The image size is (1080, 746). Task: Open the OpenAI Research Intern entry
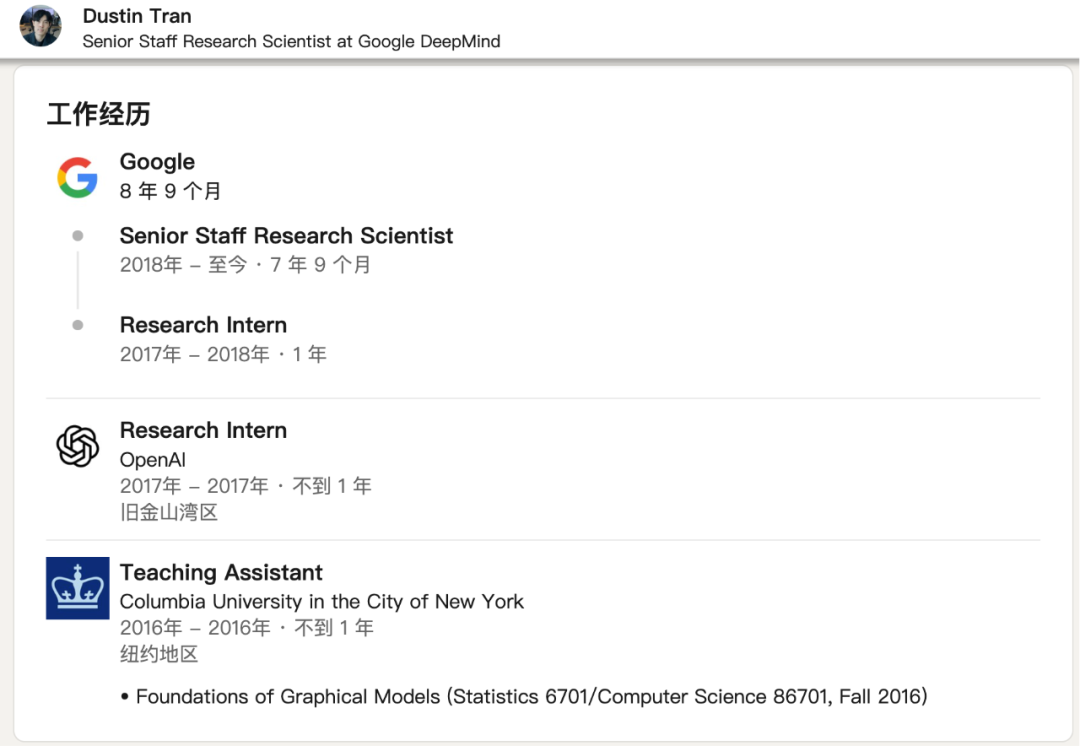click(203, 430)
